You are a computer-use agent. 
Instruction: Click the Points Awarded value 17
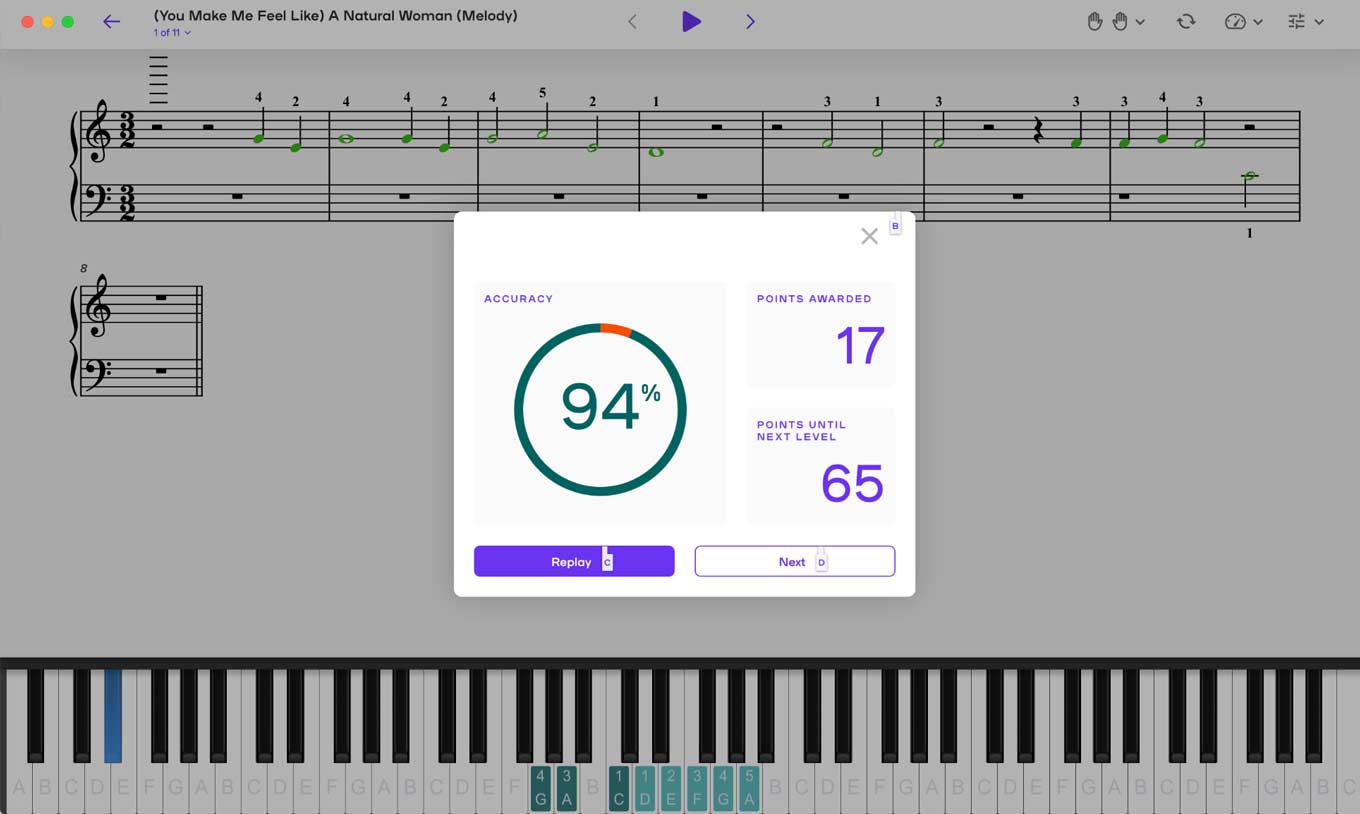tap(860, 346)
